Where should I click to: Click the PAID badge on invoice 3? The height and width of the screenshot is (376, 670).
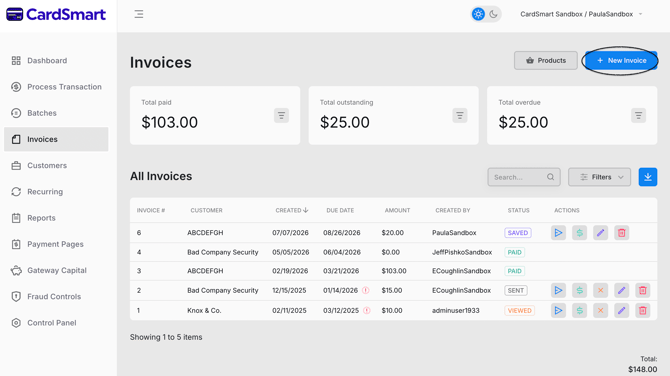coord(514,271)
